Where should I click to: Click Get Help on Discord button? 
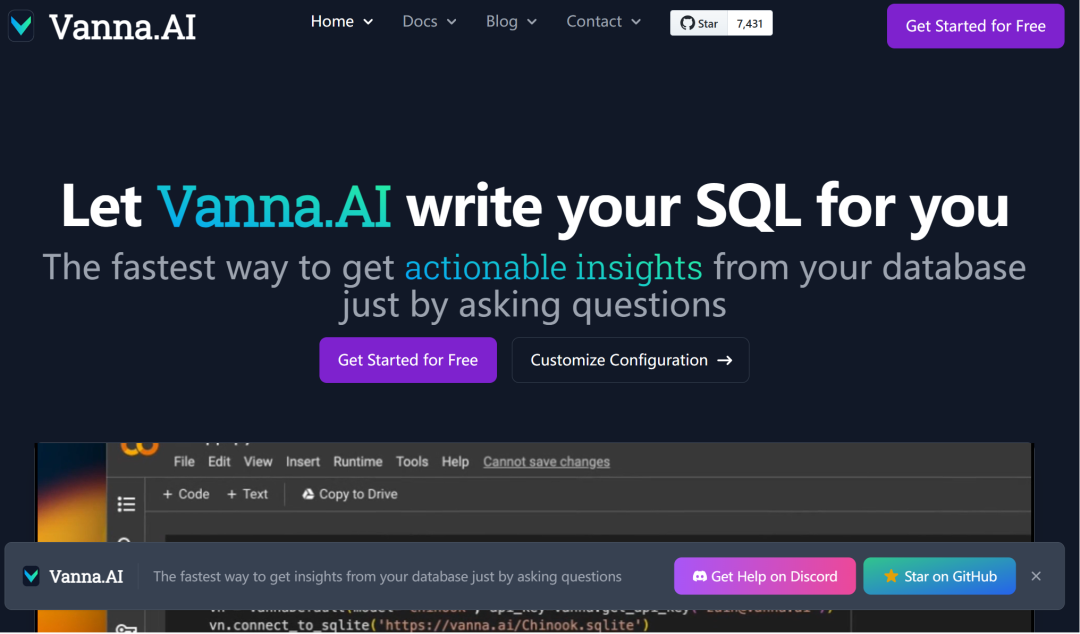(x=765, y=576)
